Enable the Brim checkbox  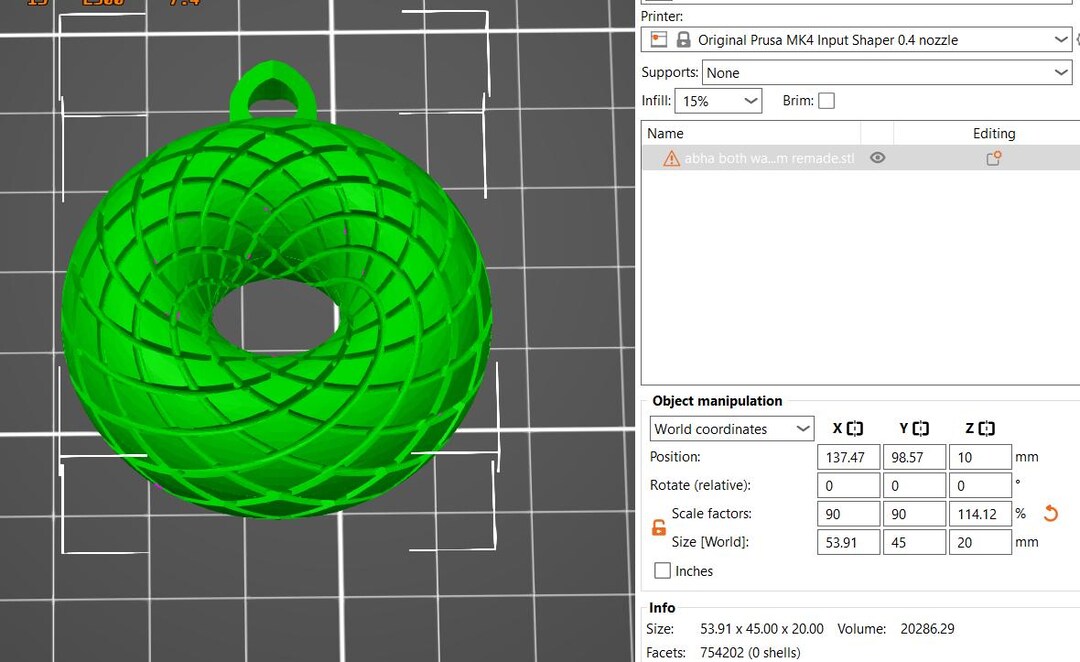pyautogui.click(x=826, y=100)
